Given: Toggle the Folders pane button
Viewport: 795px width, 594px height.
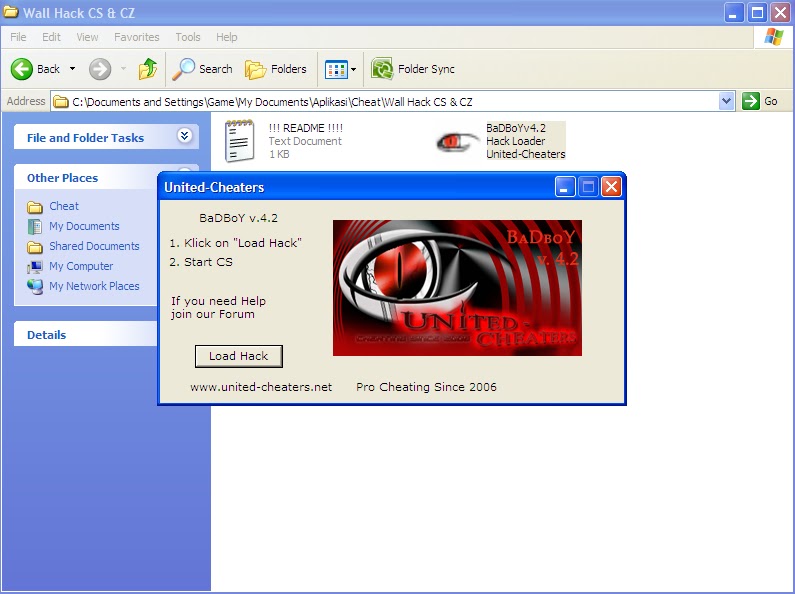Looking at the screenshot, I should point(276,69).
